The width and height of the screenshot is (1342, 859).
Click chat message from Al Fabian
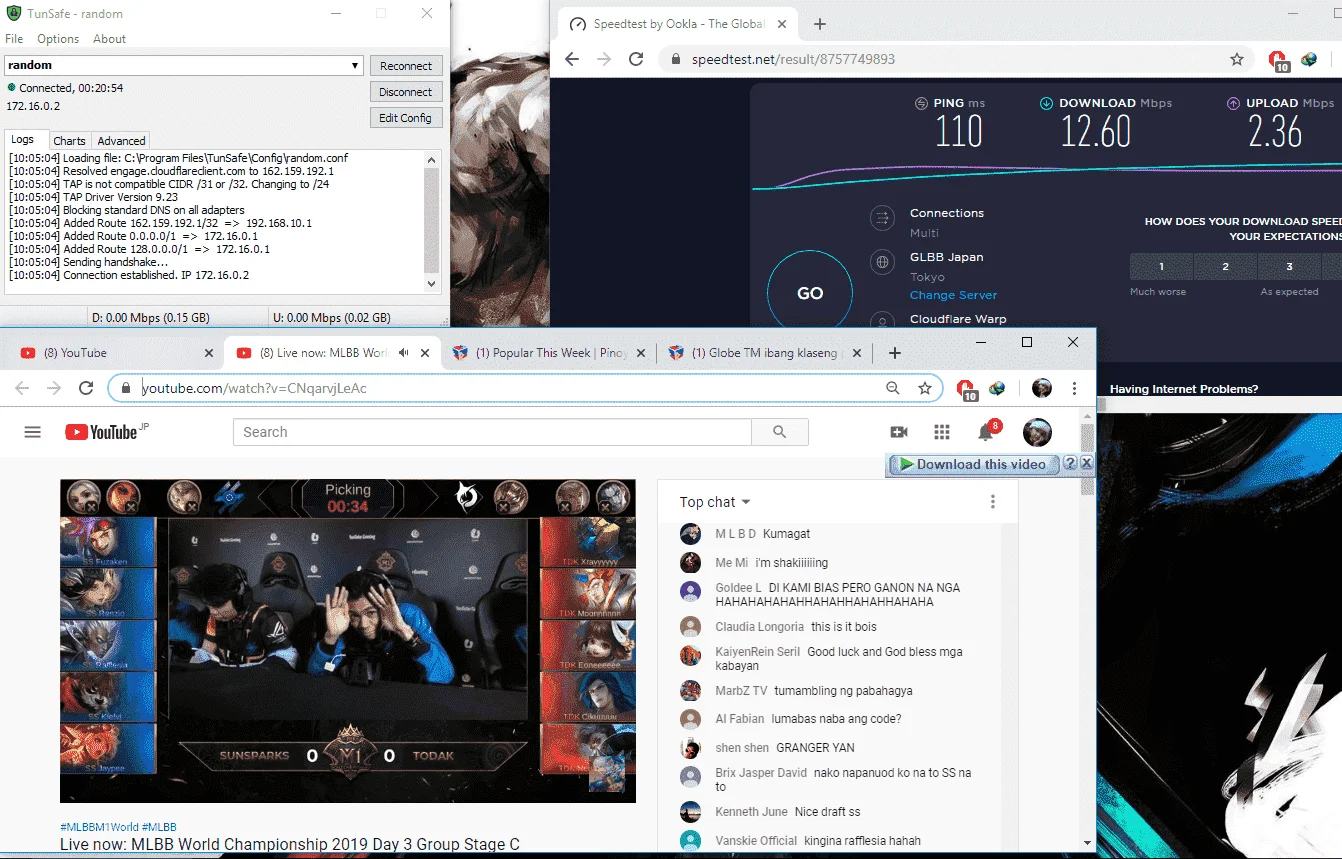click(x=836, y=719)
